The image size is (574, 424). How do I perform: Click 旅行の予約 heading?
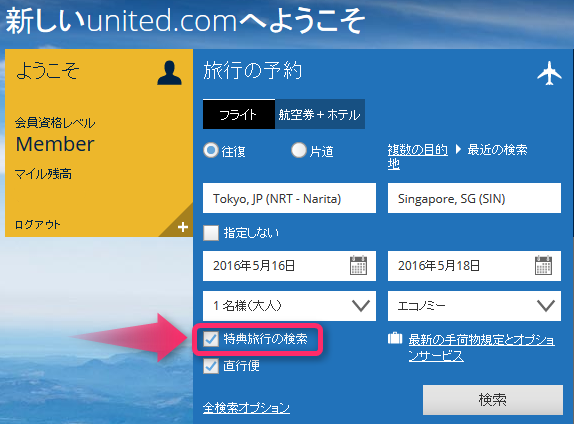pos(253,71)
